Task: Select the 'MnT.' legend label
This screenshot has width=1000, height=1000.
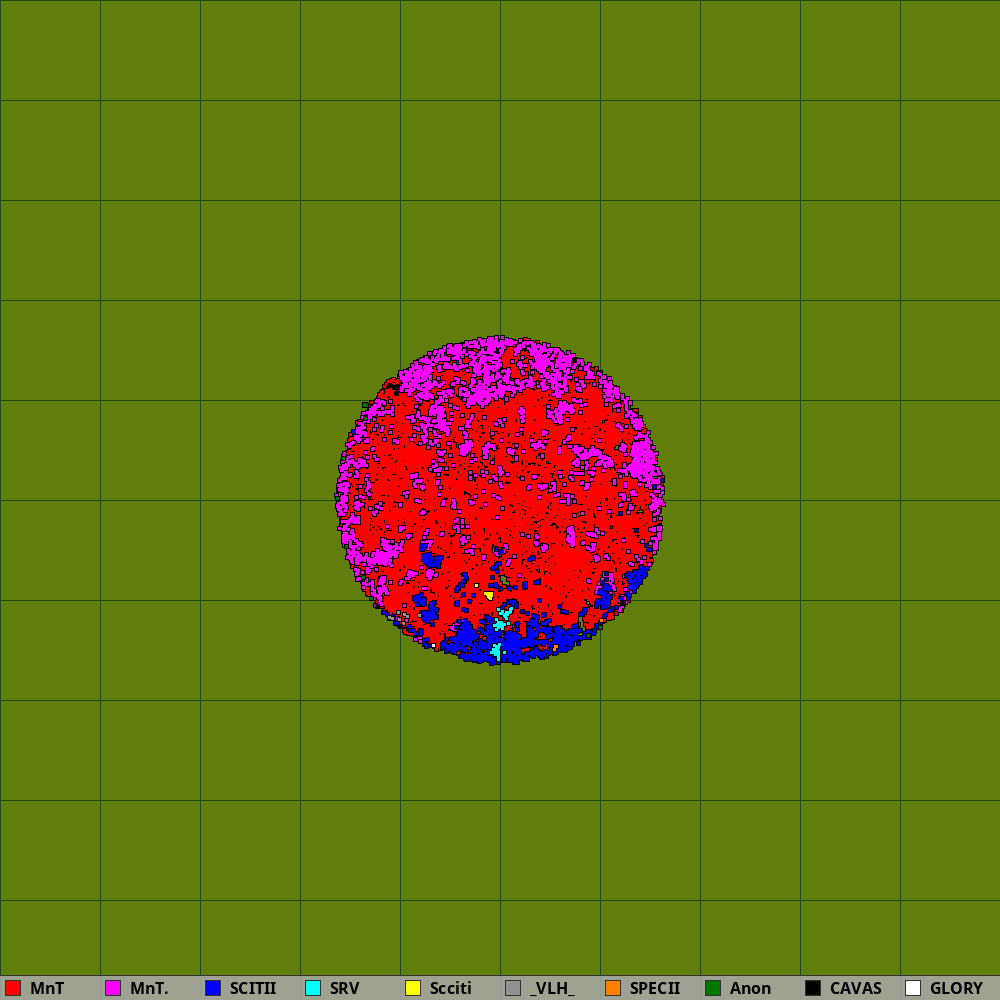Action: coord(149,988)
